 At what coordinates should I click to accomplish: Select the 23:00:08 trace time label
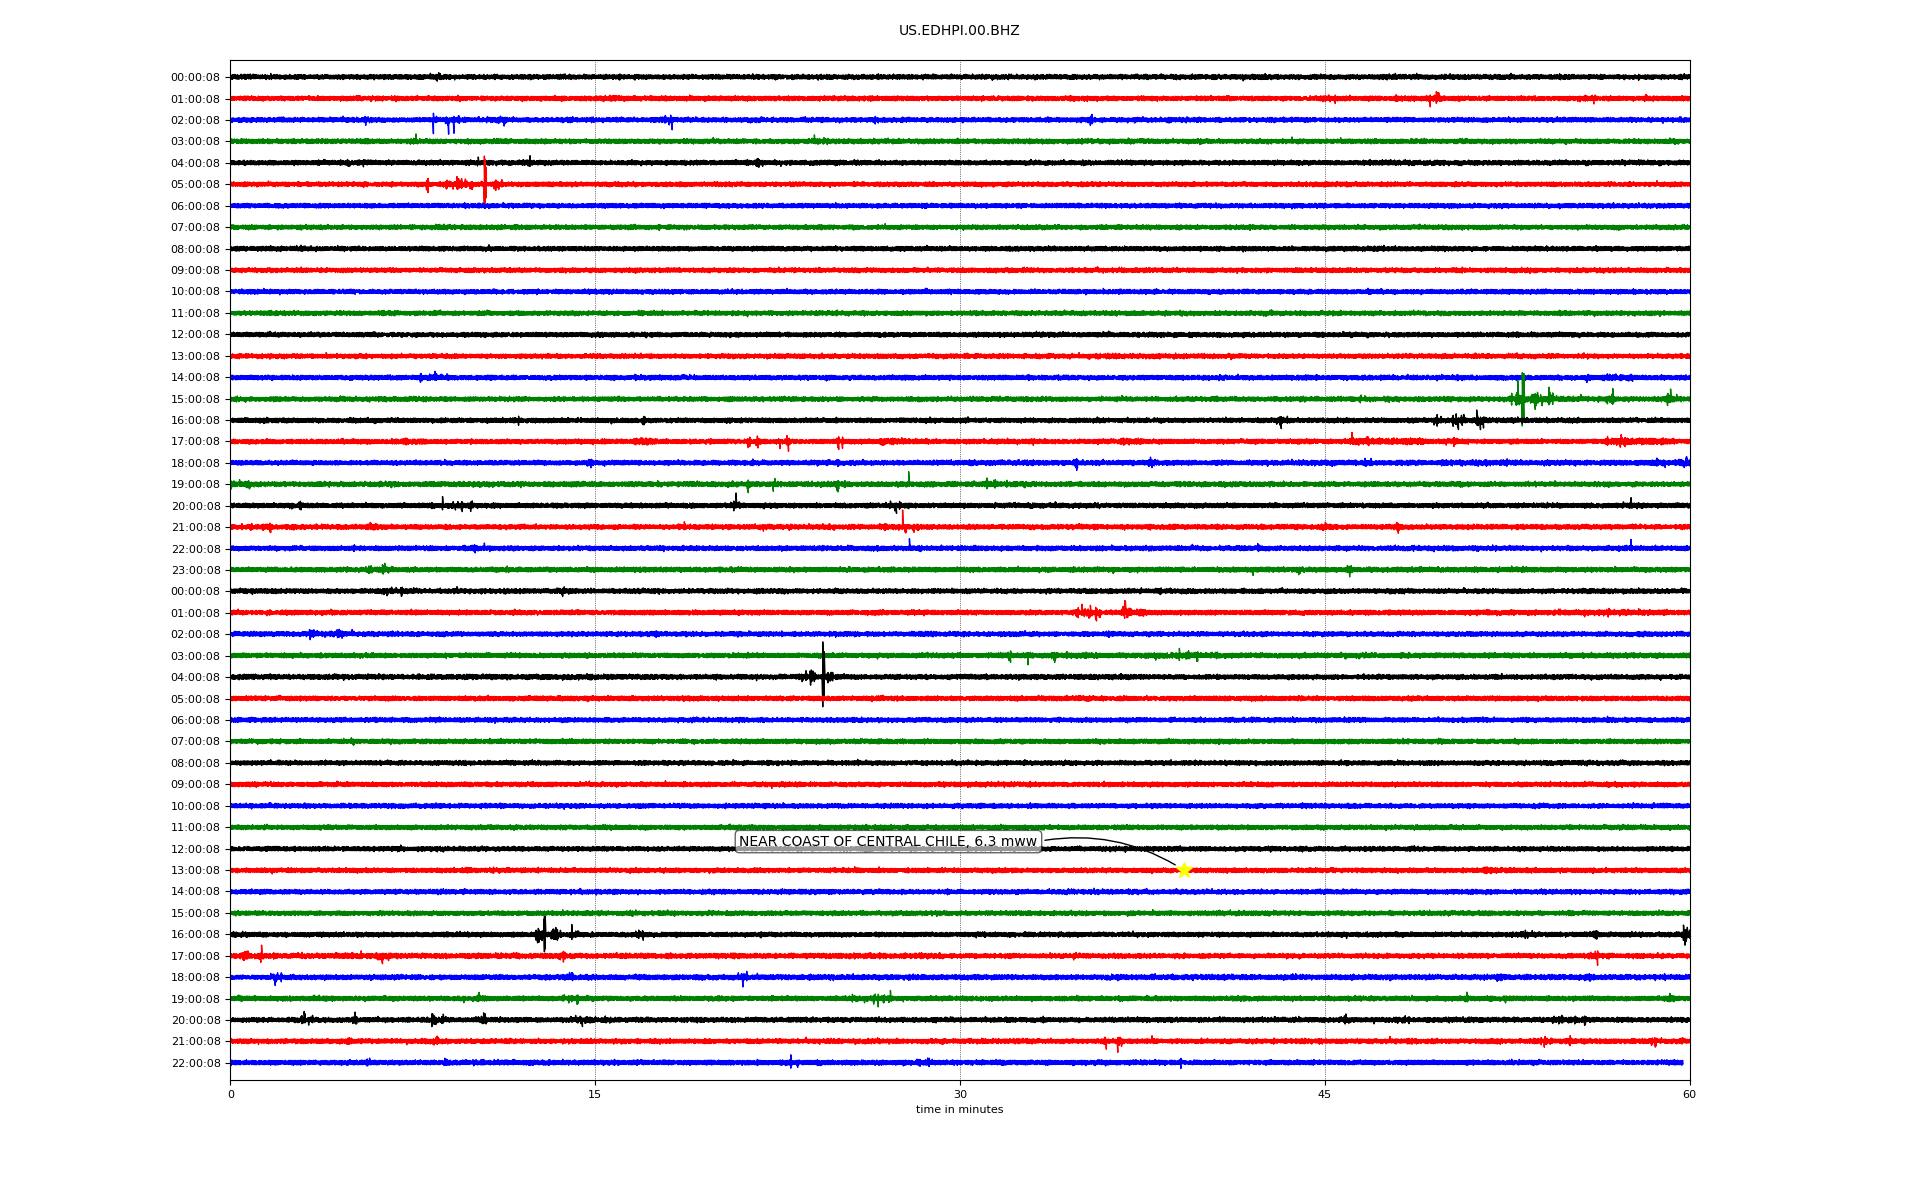pyautogui.click(x=195, y=571)
